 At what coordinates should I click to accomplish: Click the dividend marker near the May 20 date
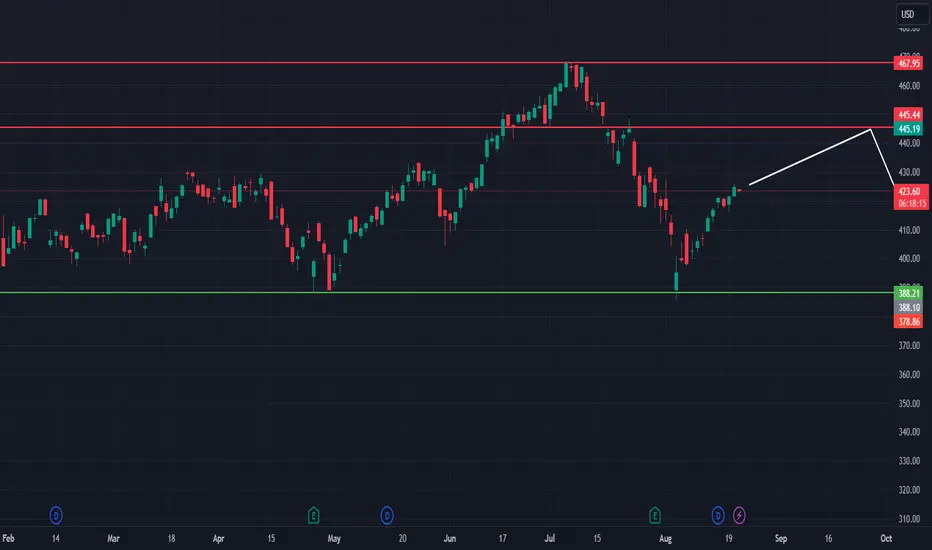tap(387, 515)
